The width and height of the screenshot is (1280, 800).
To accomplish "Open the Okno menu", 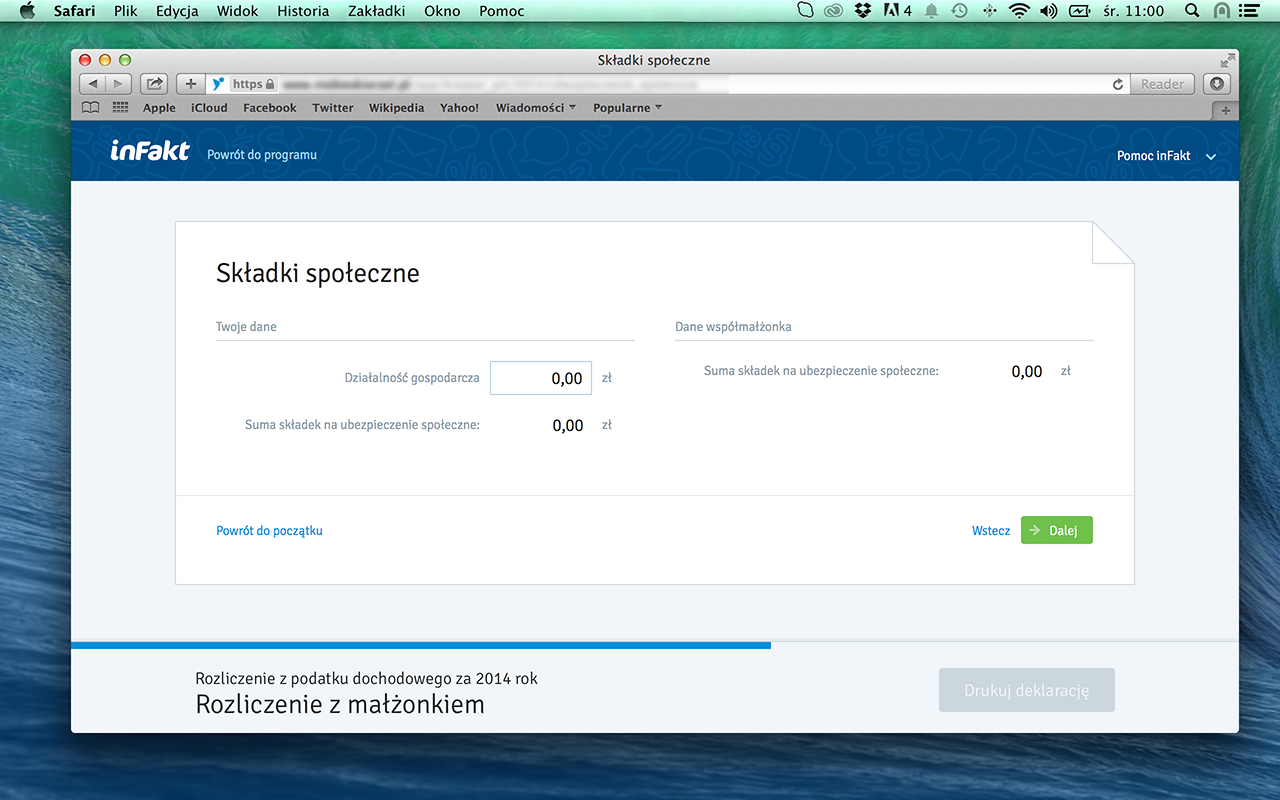I will pyautogui.click(x=442, y=11).
